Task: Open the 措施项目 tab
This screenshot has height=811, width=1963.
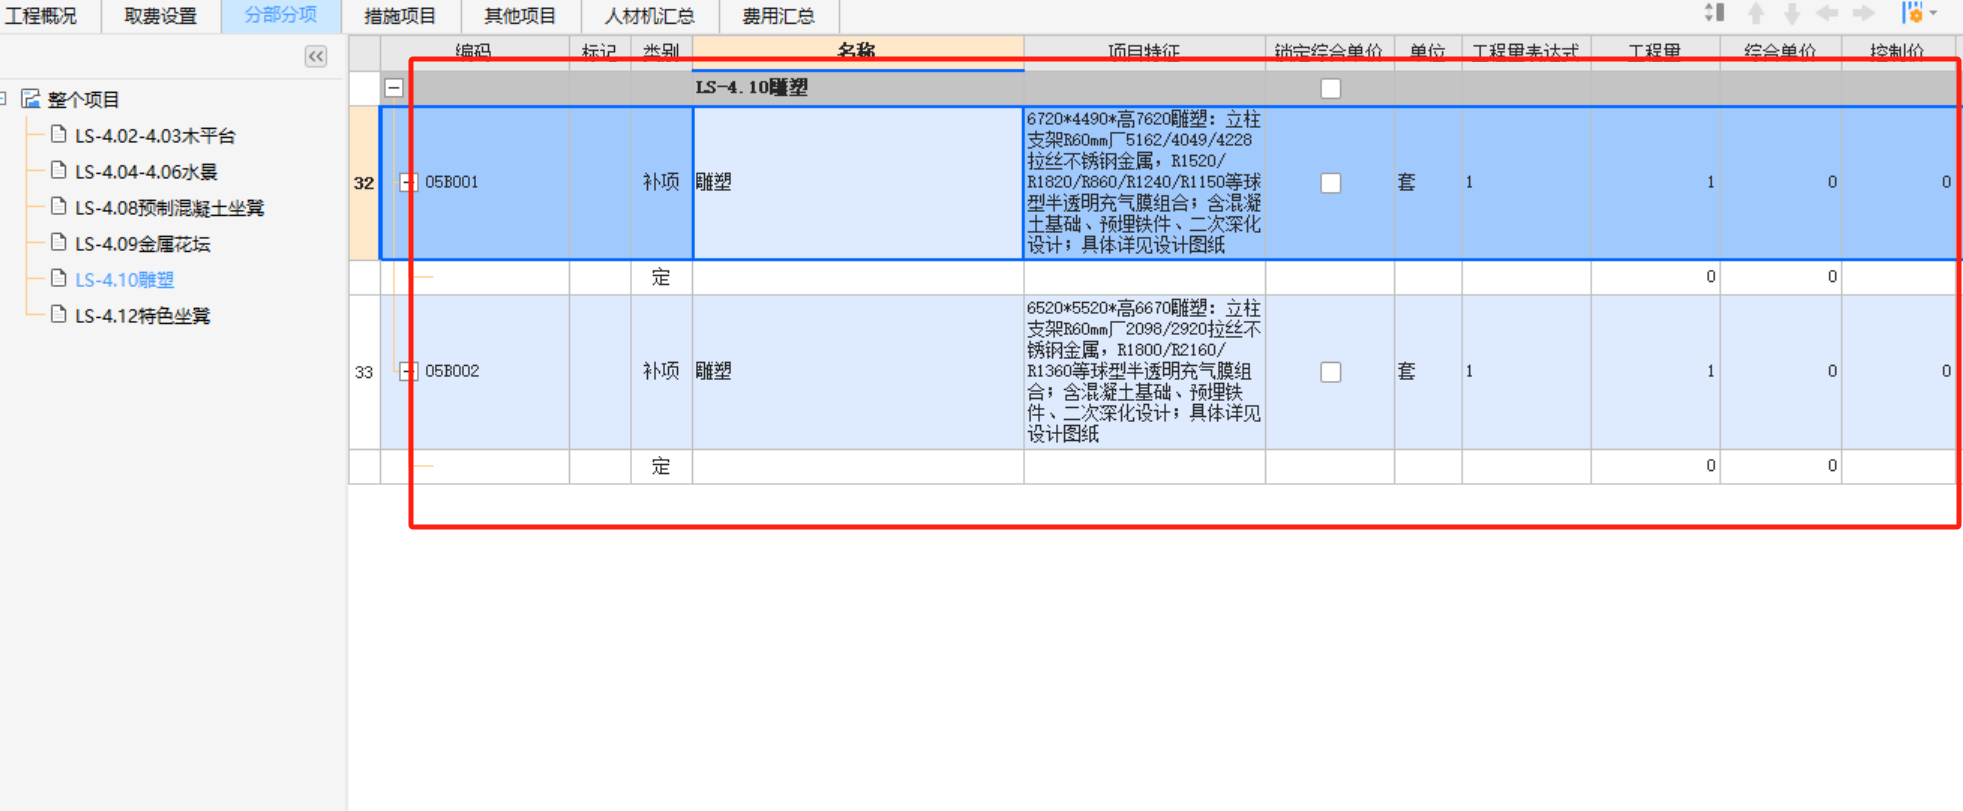Action: (x=400, y=16)
